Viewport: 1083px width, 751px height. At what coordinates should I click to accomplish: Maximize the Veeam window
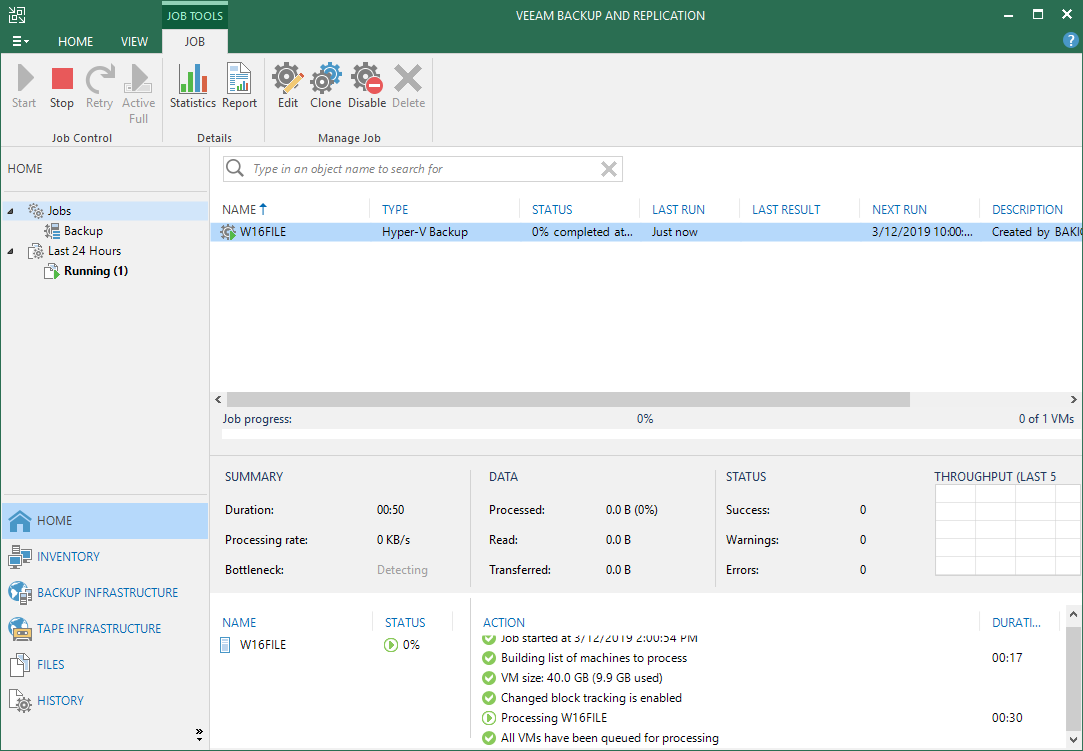(1037, 15)
